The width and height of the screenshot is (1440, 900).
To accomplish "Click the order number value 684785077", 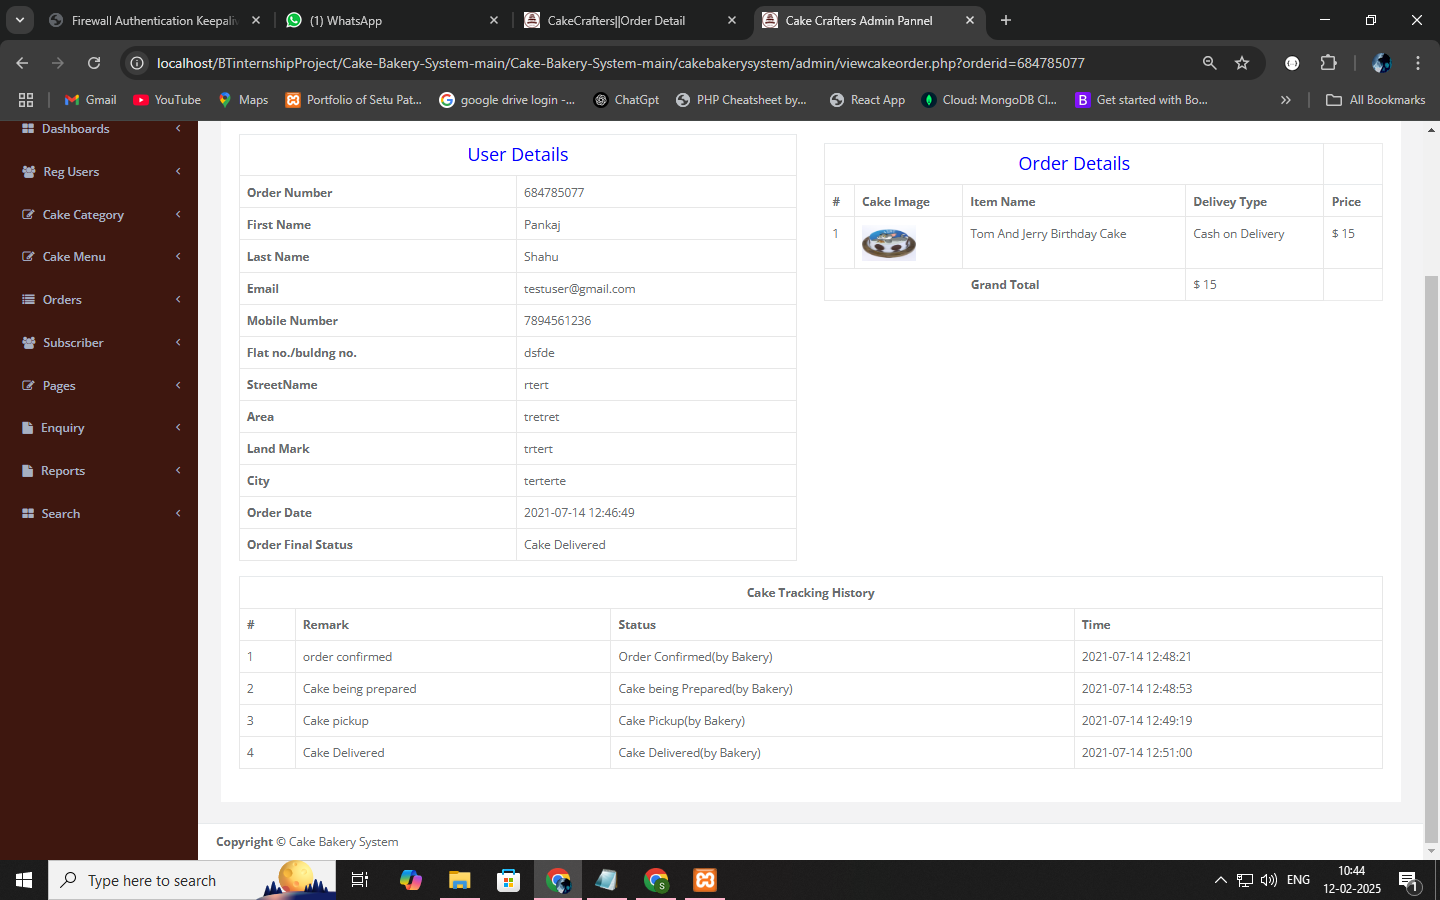I will click(554, 193).
